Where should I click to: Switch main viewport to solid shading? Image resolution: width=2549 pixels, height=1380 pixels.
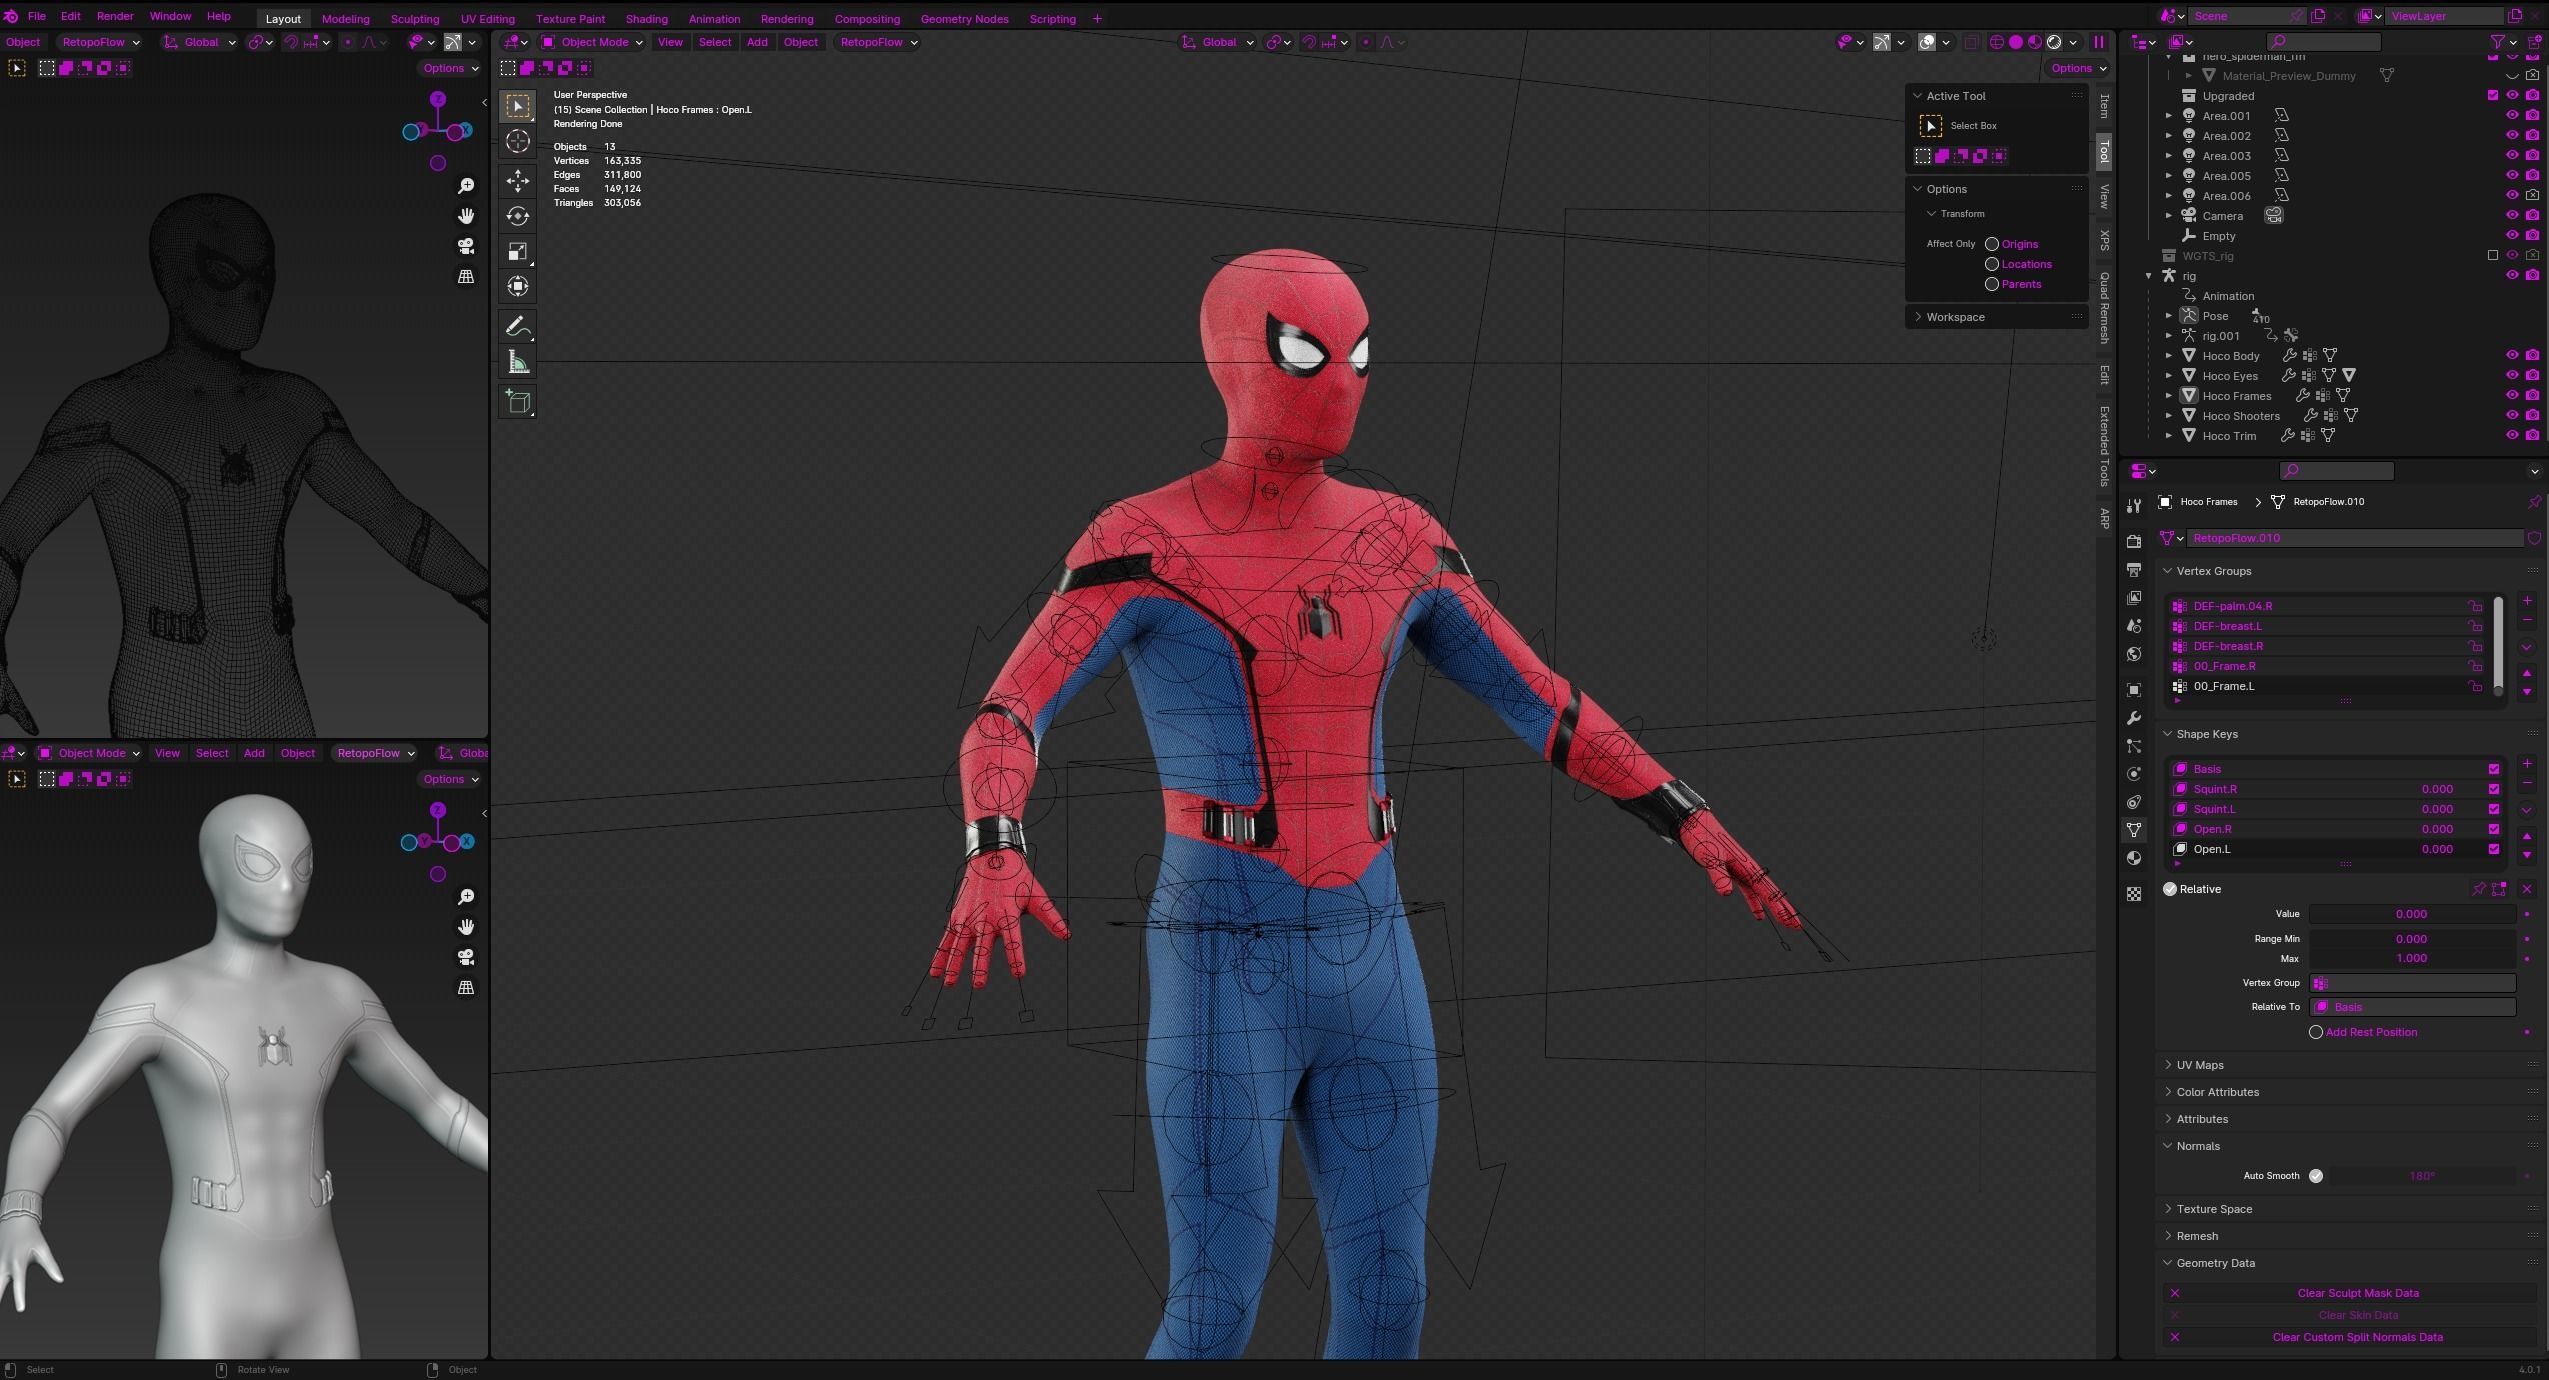[2016, 42]
